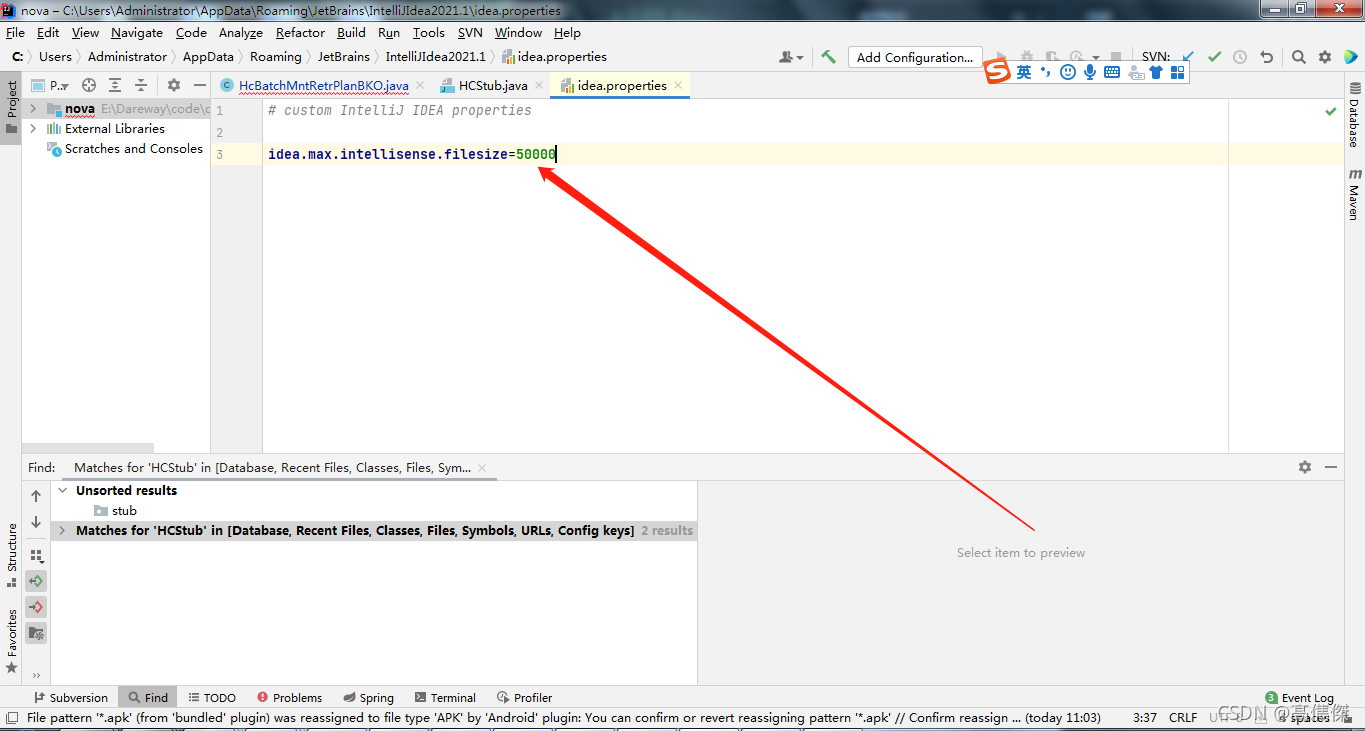Click the SVN Revert icon
1365x731 pixels.
tap(1266, 57)
